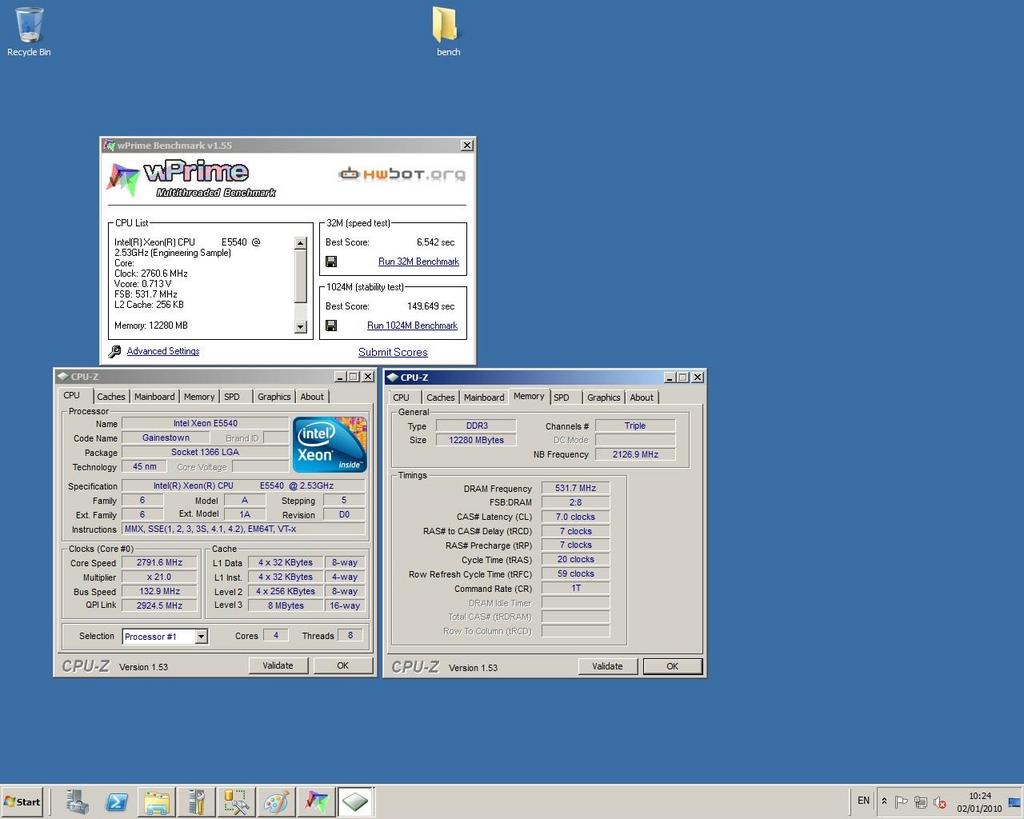The image size is (1024, 819).
Task: Open Mainboard tab in right CPU-Z window
Action: pyautogui.click(x=484, y=397)
